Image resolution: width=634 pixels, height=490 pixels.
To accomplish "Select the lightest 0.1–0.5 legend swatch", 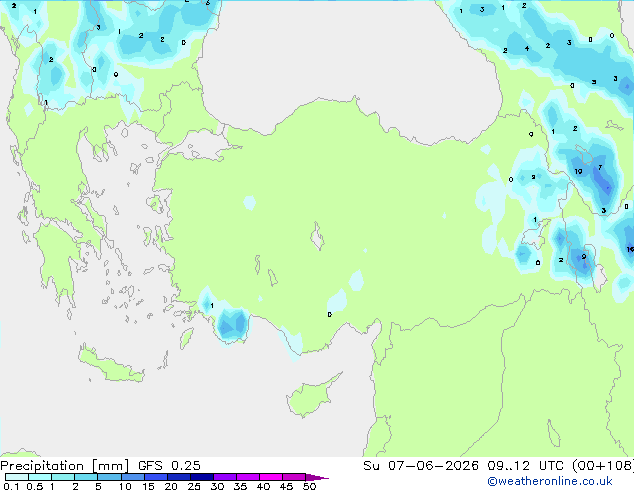I will (x=17, y=477).
